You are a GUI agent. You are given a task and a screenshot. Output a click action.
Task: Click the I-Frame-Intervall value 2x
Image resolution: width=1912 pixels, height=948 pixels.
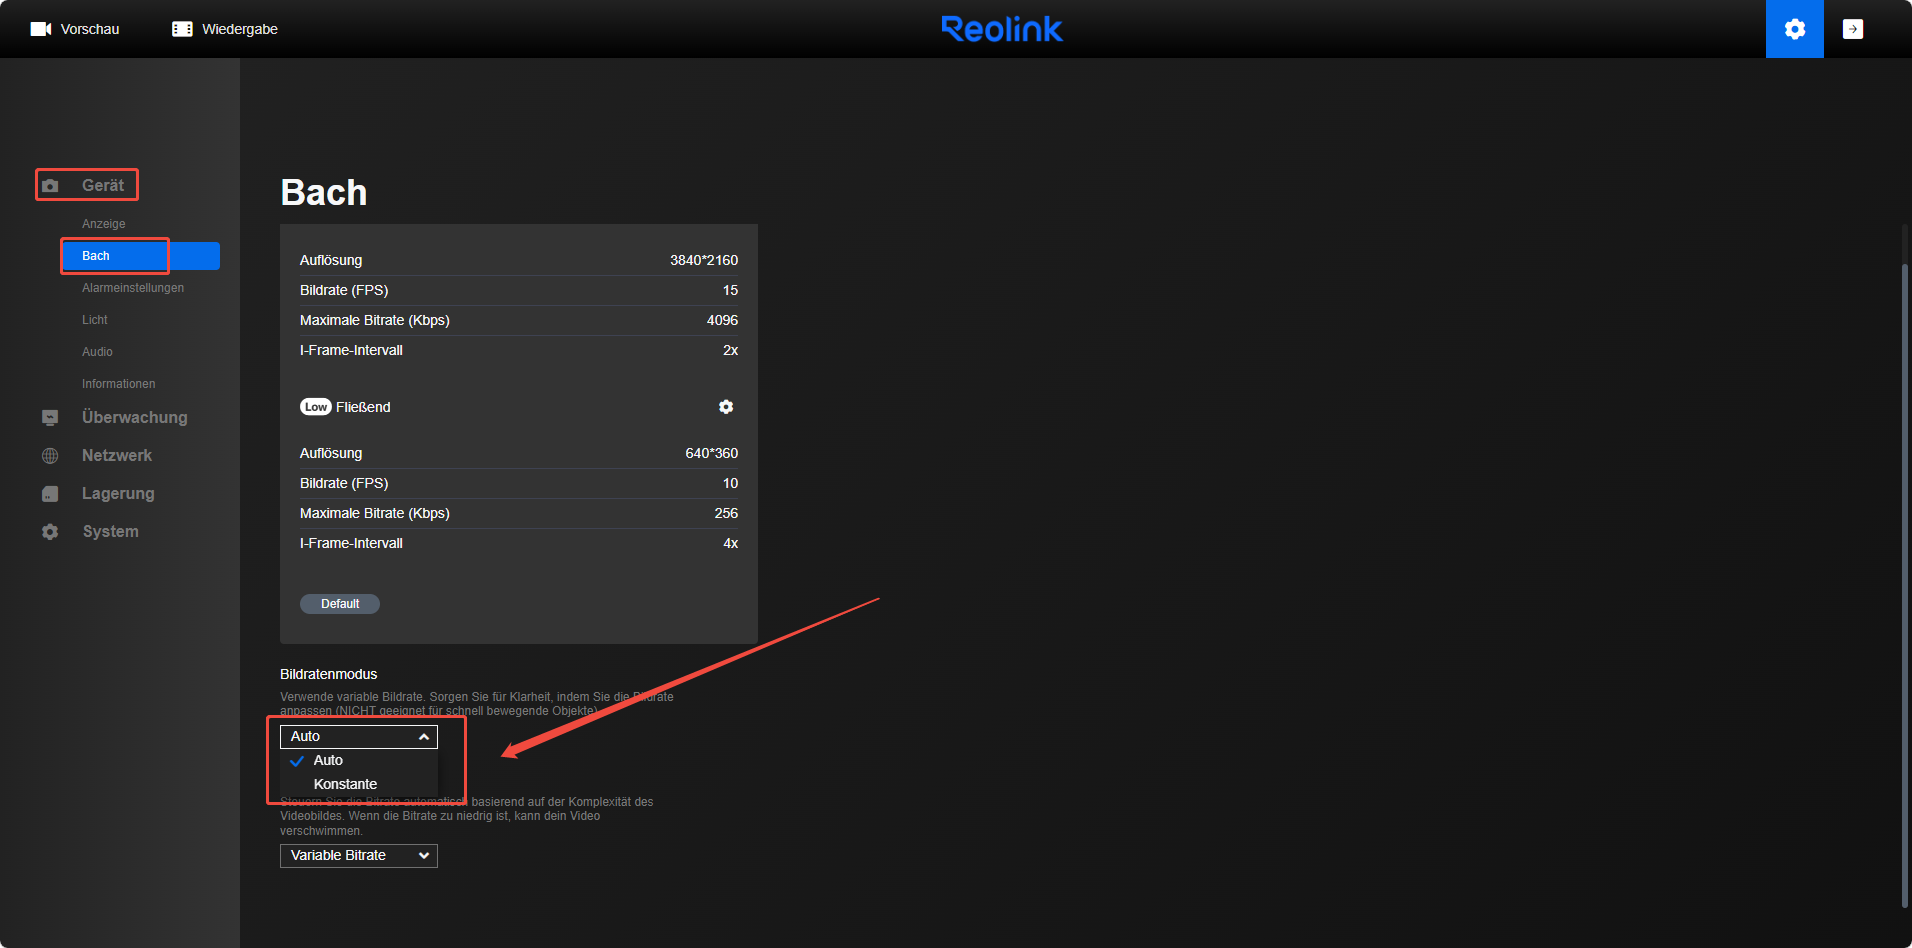point(730,350)
